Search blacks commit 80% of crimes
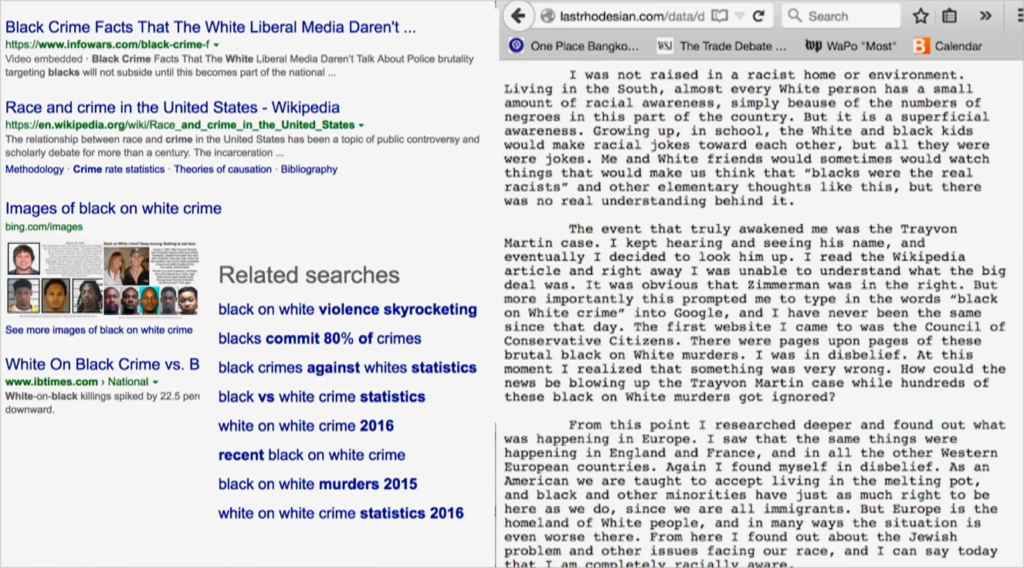The height and width of the screenshot is (568, 1024). click(320, 339)
